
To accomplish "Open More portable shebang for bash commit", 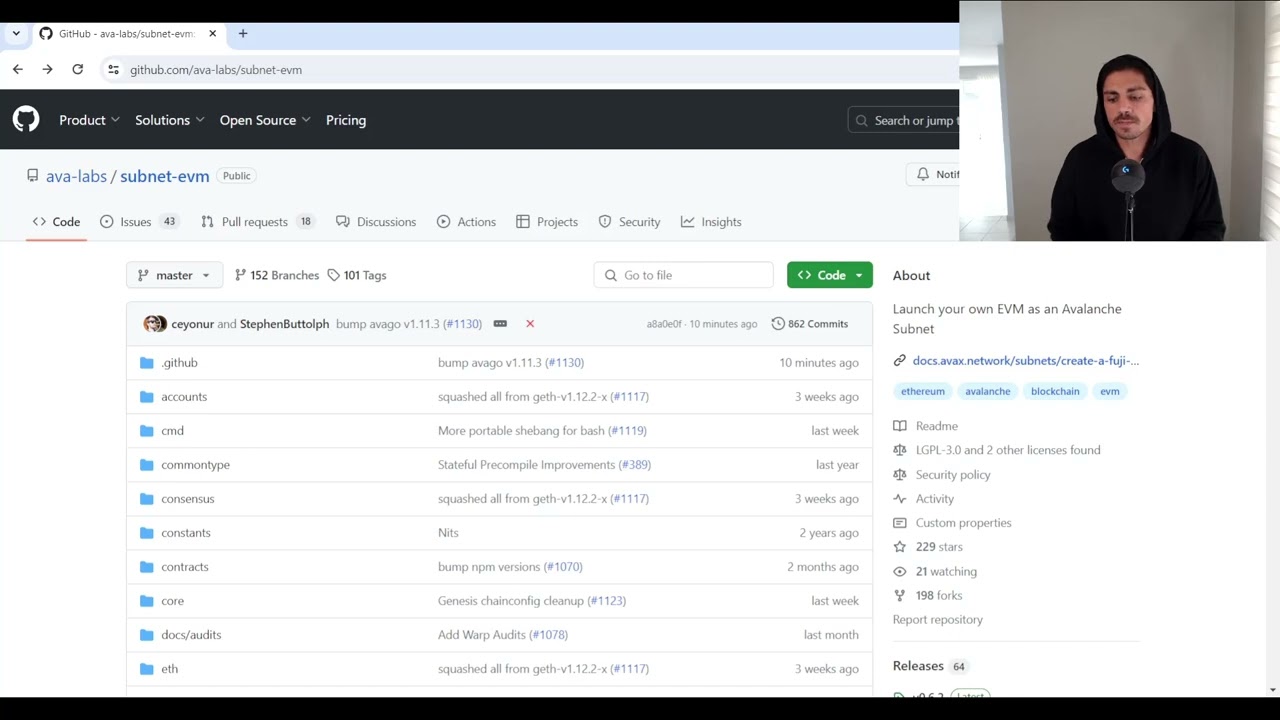I will (x=521, y=431).
